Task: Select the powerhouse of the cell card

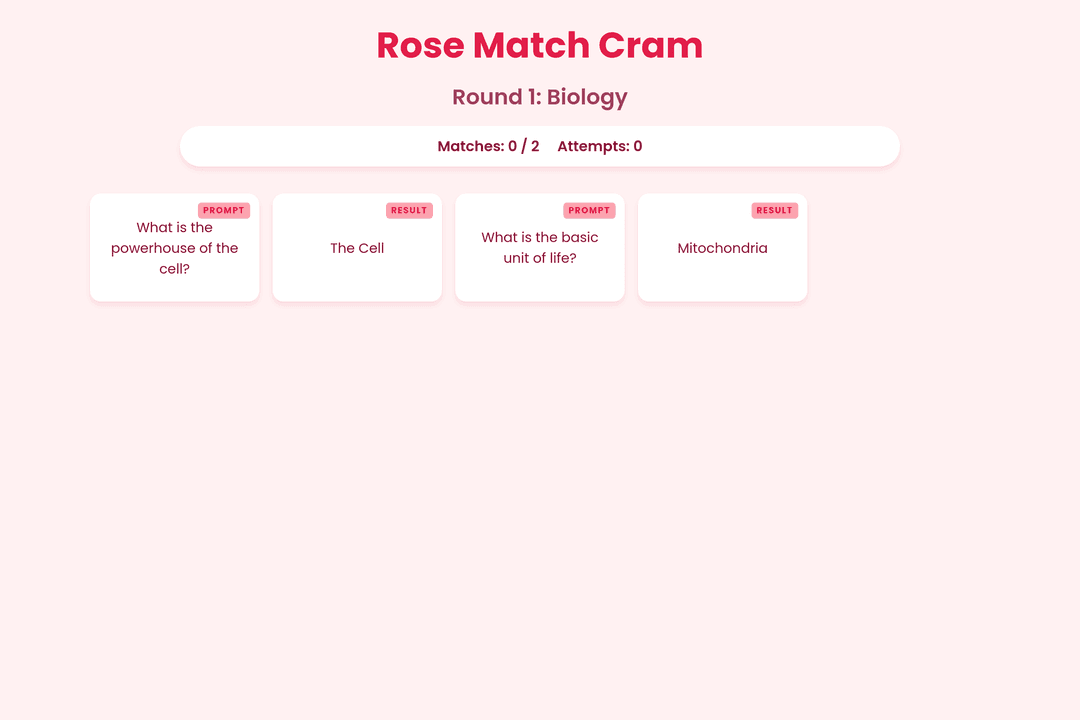Action: (174, 247)
